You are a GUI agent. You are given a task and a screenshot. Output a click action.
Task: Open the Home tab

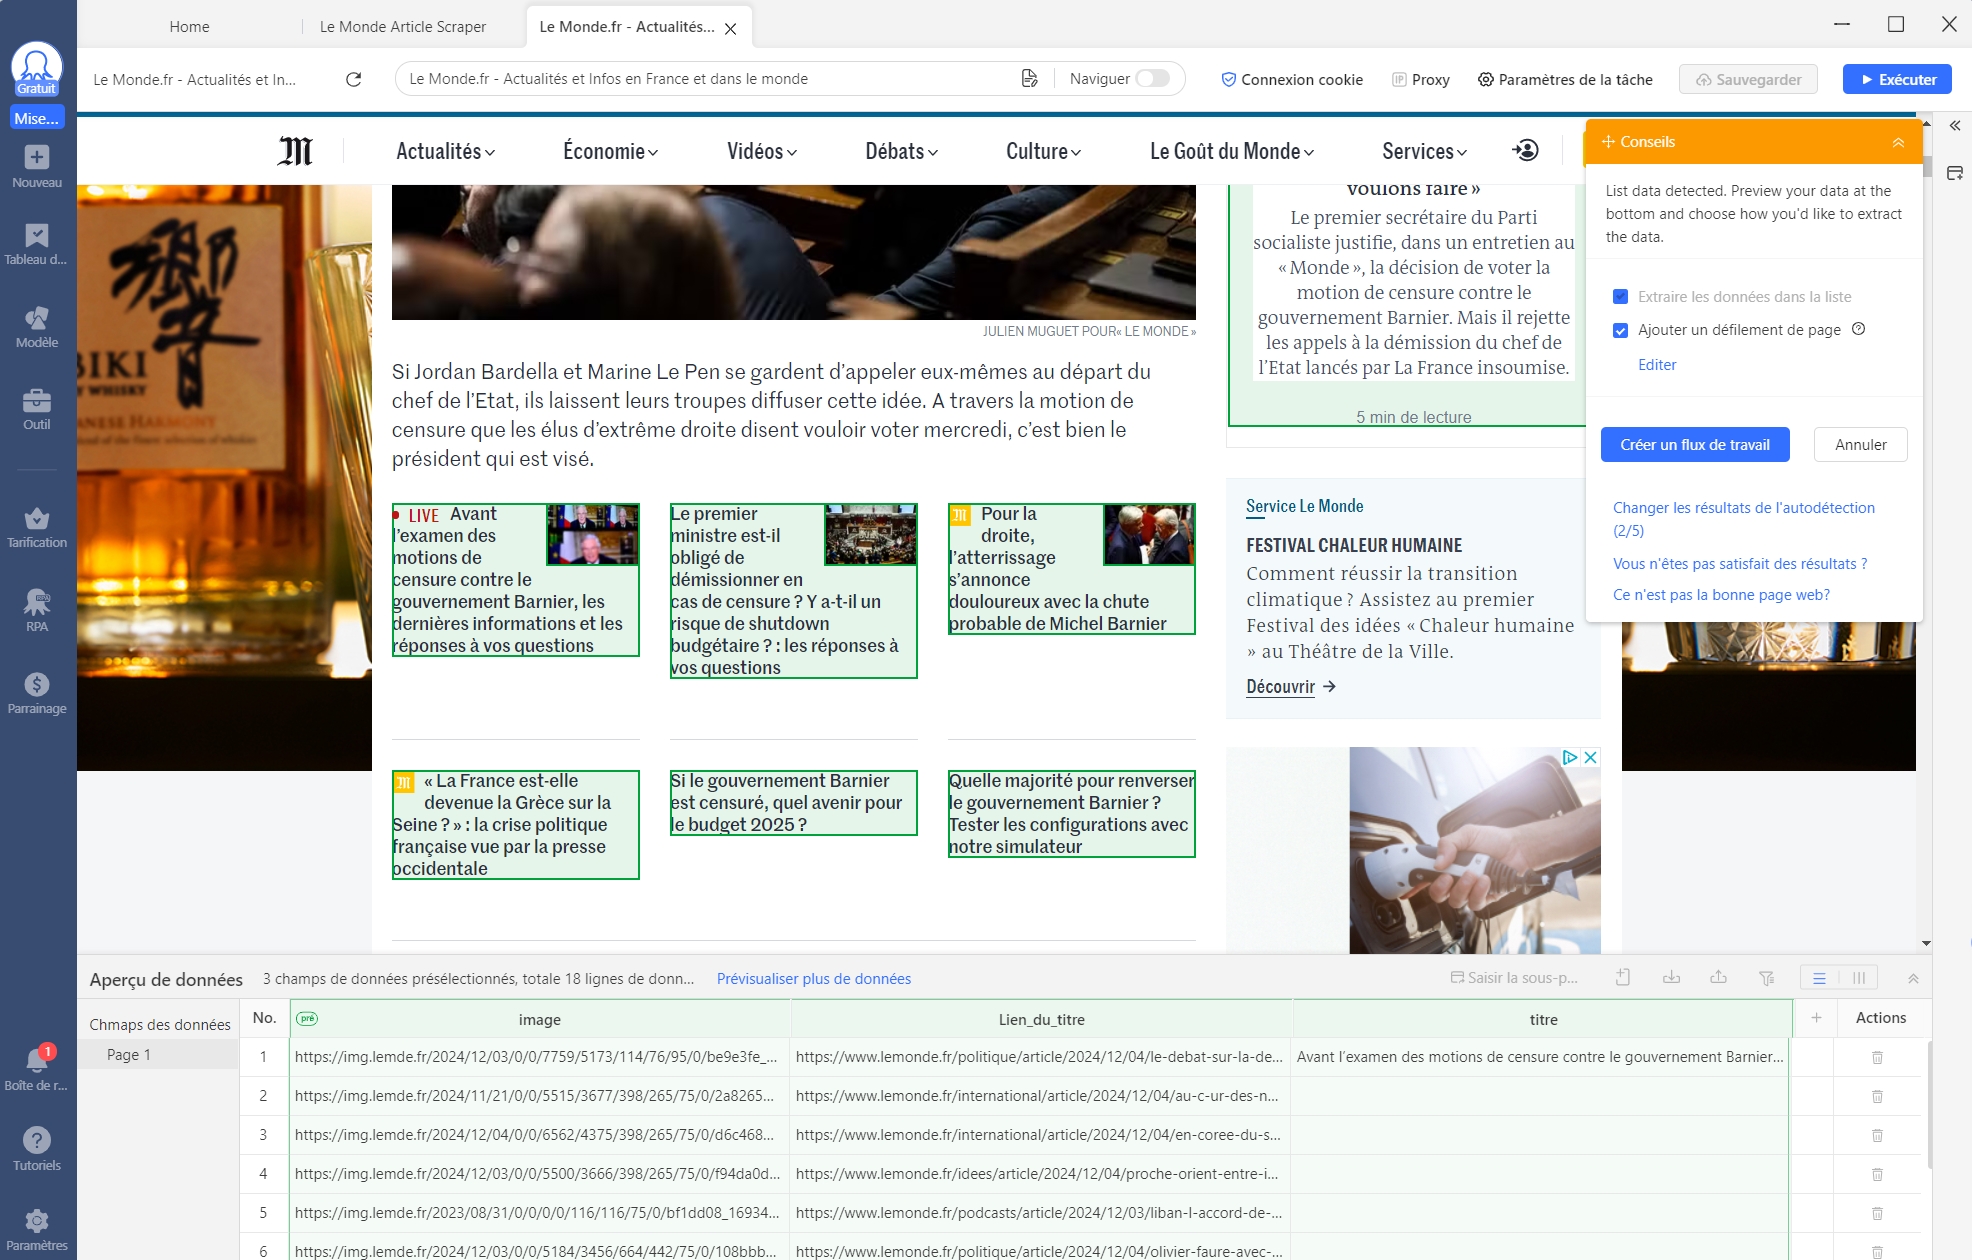pyautogui.click(x=189, y=27)
